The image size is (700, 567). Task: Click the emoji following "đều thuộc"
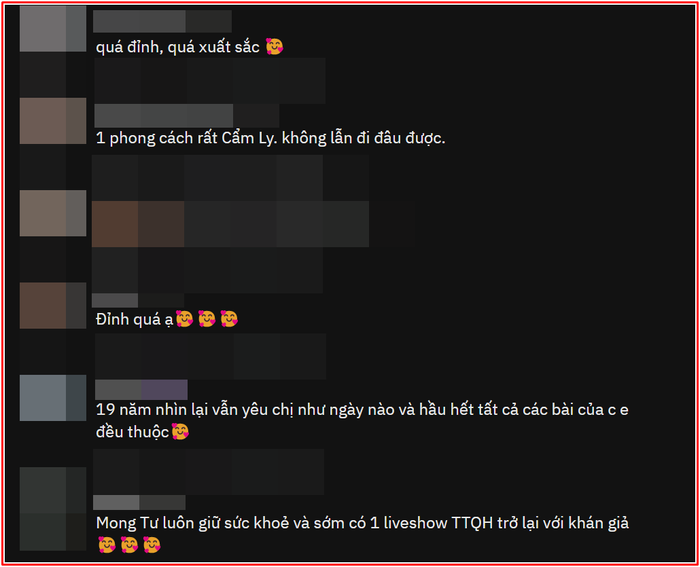coord(180,432)
